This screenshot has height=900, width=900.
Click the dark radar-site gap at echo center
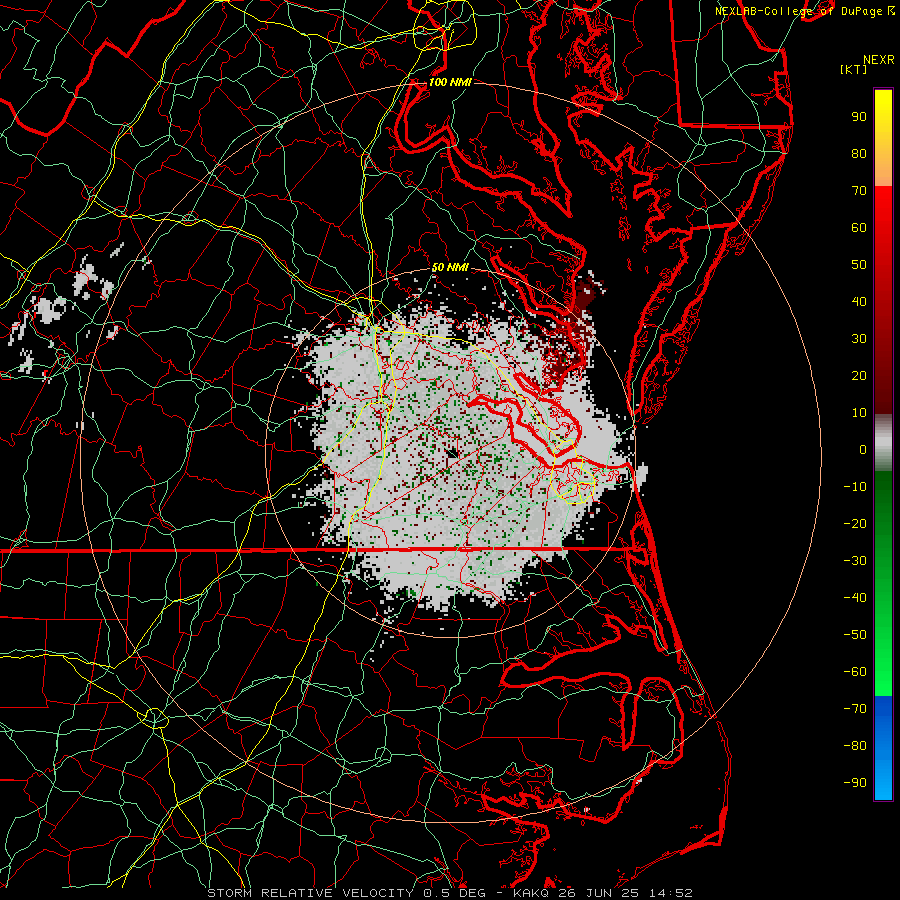tap(452, 453)
